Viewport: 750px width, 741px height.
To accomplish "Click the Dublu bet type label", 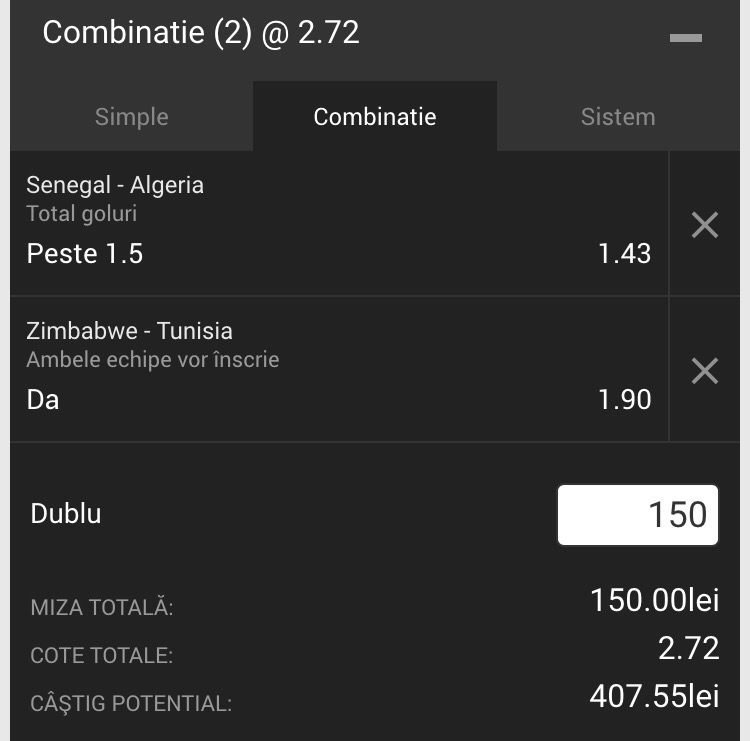I will click(66, 514).
